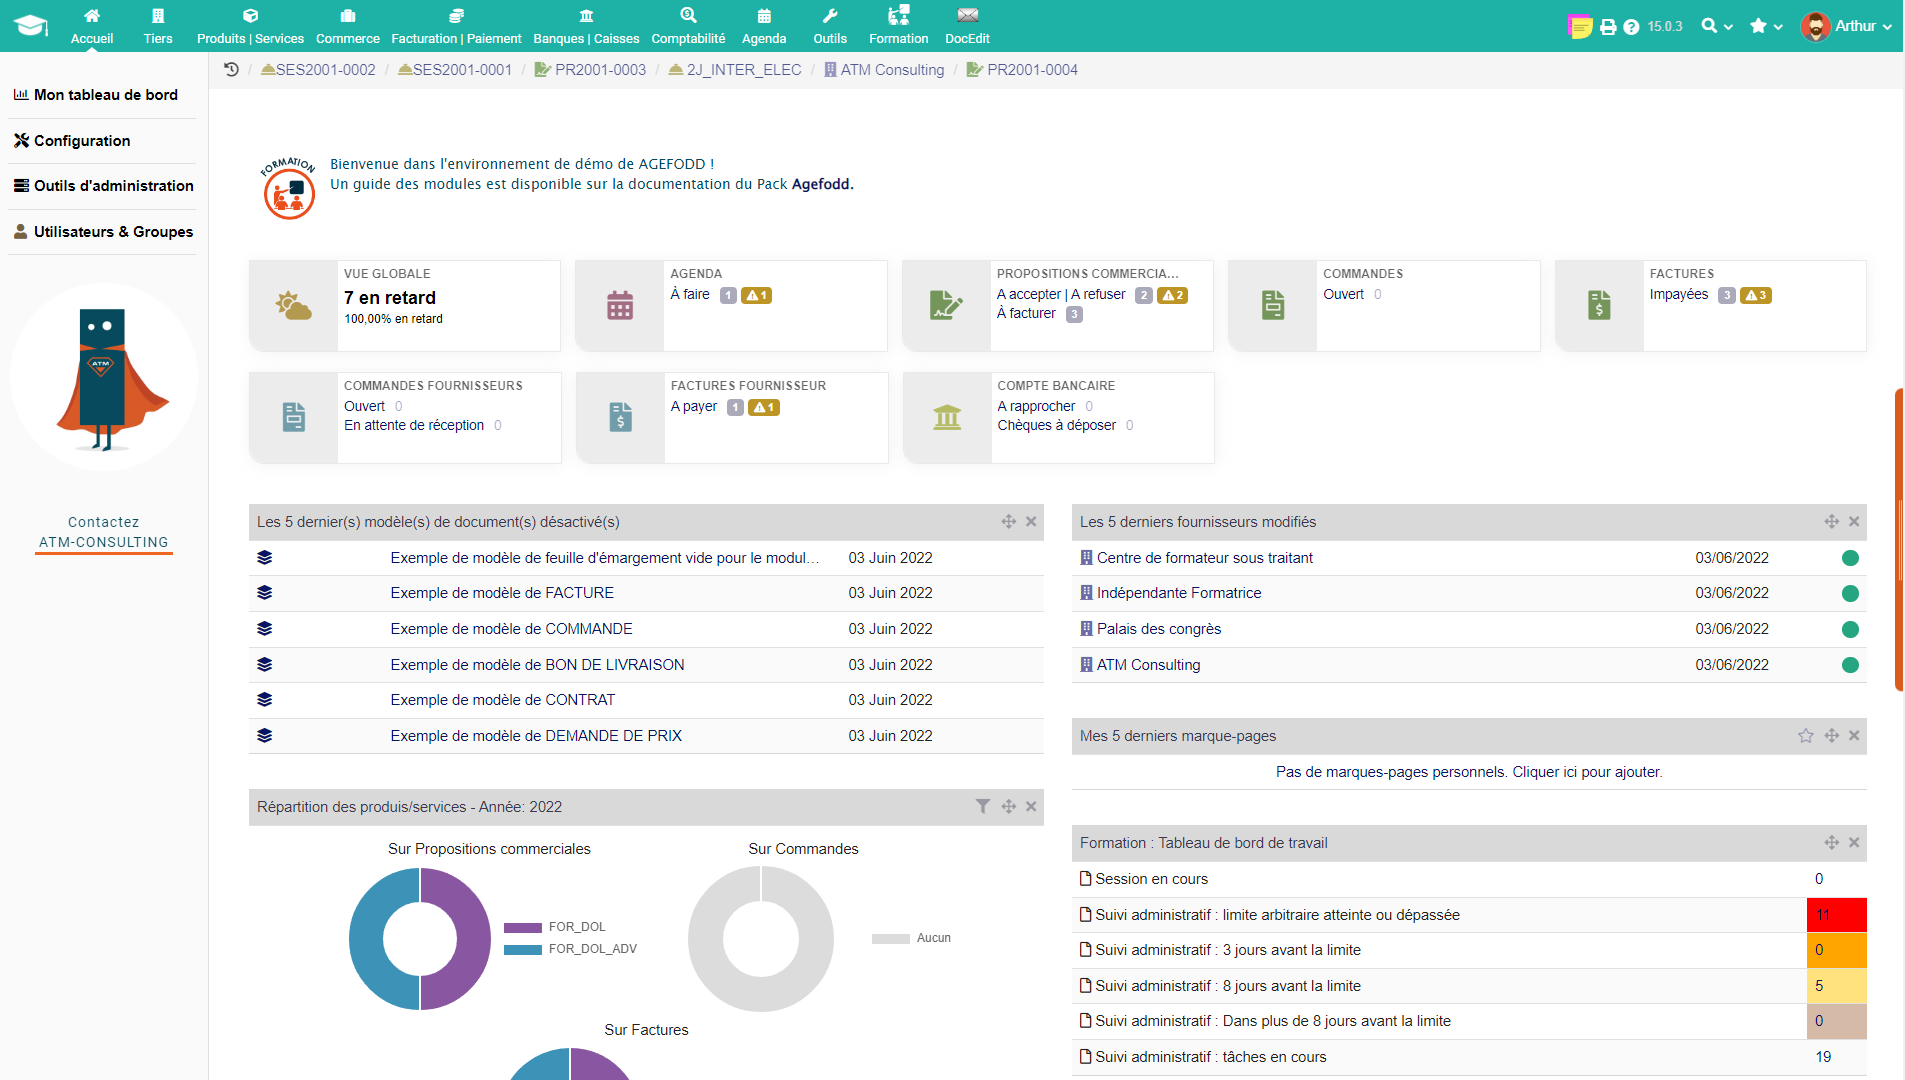Viewport: 1905px width, 1080px height.
Task: Click the Compte bancaire bank icon
Action: (x=947, y=418)
